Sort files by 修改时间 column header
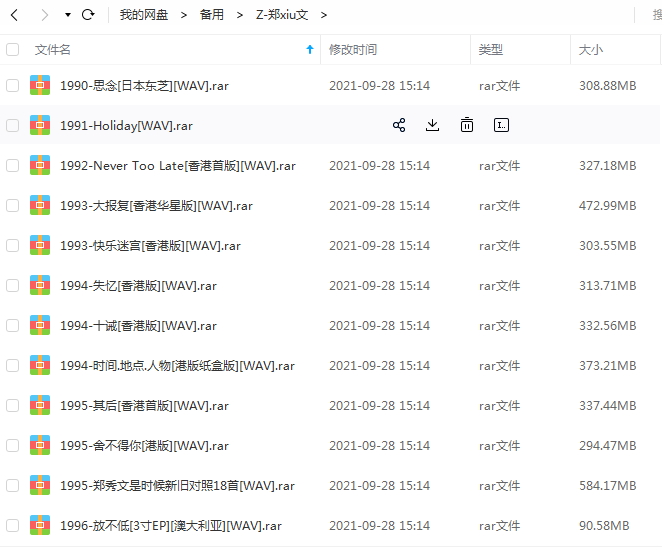The image size is (662, 547). pos(353,49)
